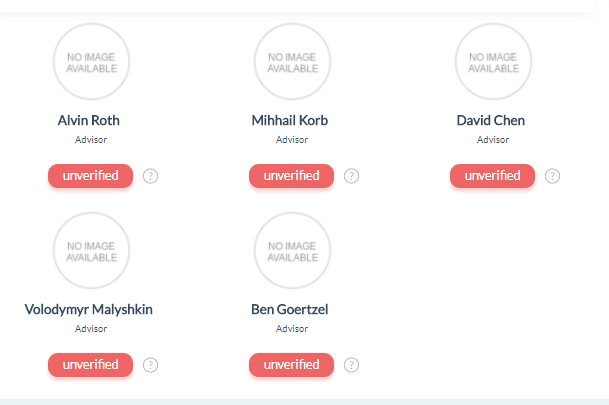Image resolution: width=609 pixels, height=405 pixels.
Task: Select the Alvin Roth name link
Action: [x=89, y=121]
